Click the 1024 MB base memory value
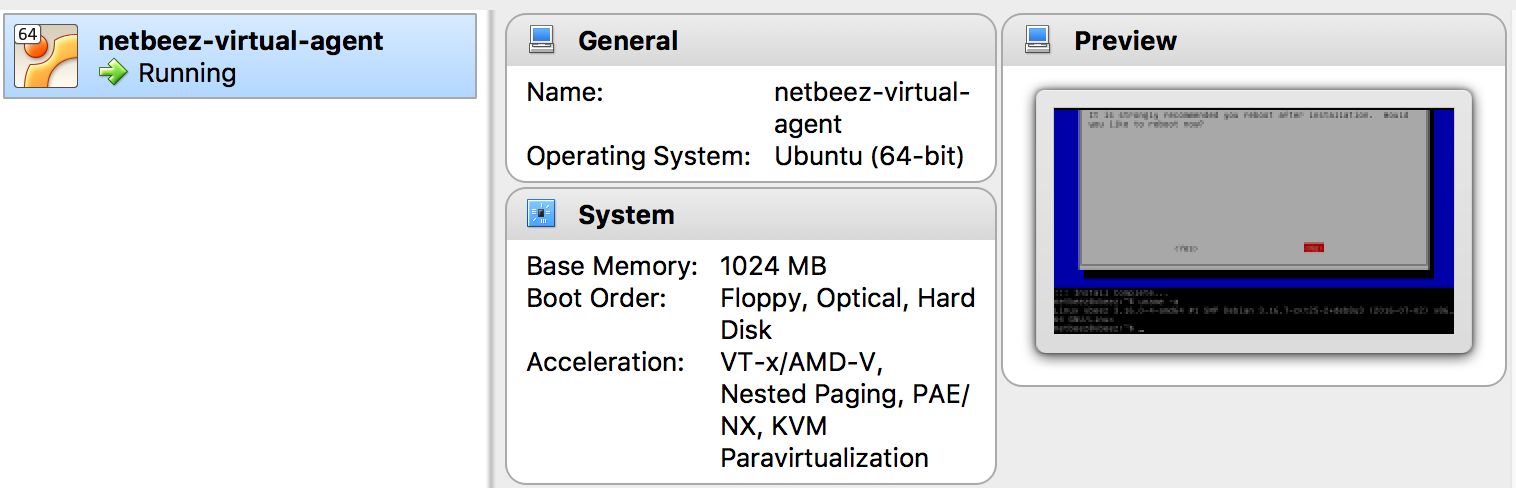Screen dimensions: 1516x488 click(x=773, y=267)
